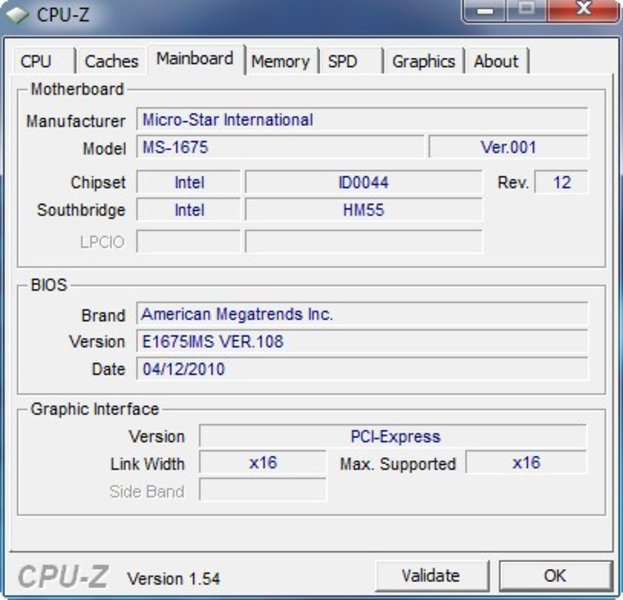Click the American Megatrends Inc. brand field
The height and width of the screenshot is (600, 623).
tap(362, 314)
